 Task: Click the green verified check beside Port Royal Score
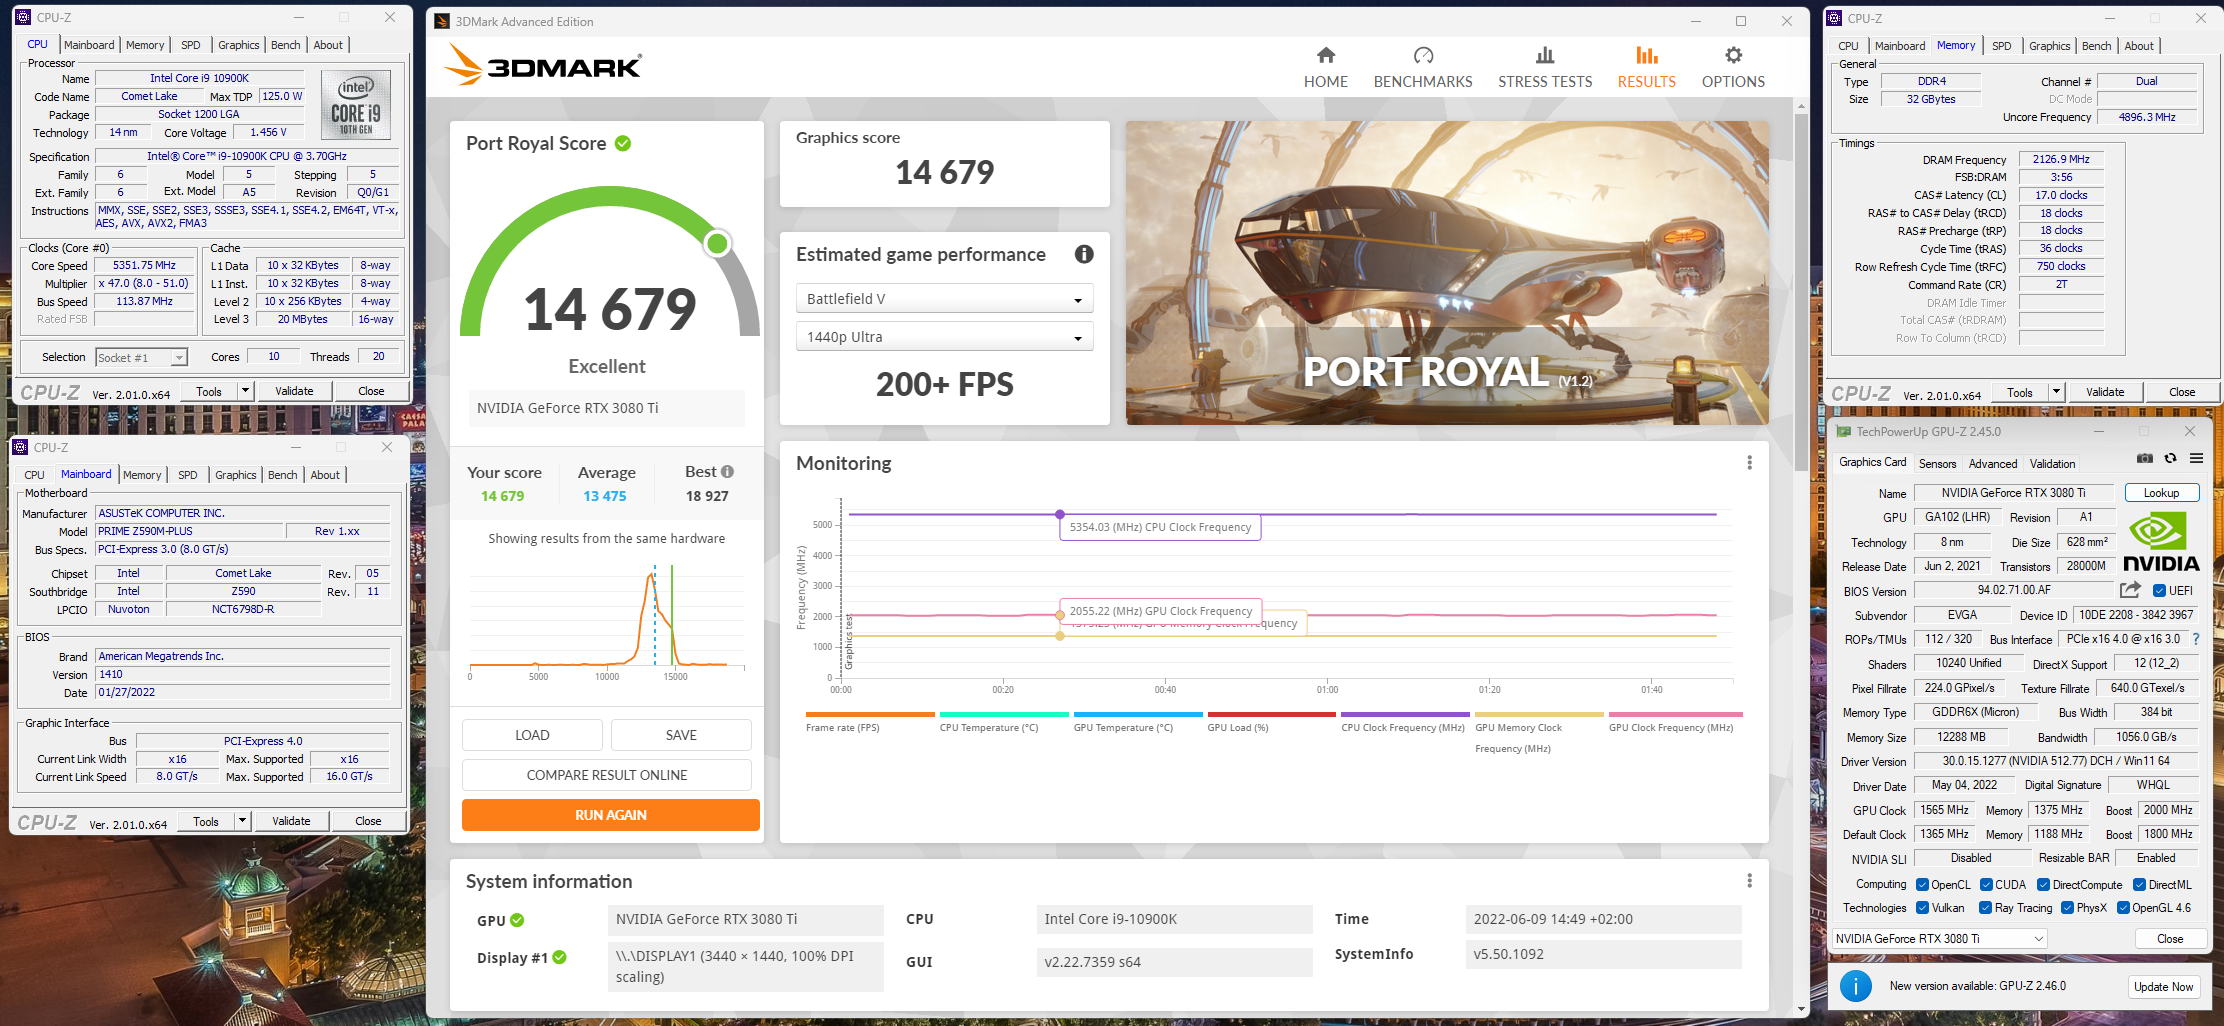[623, 143]
